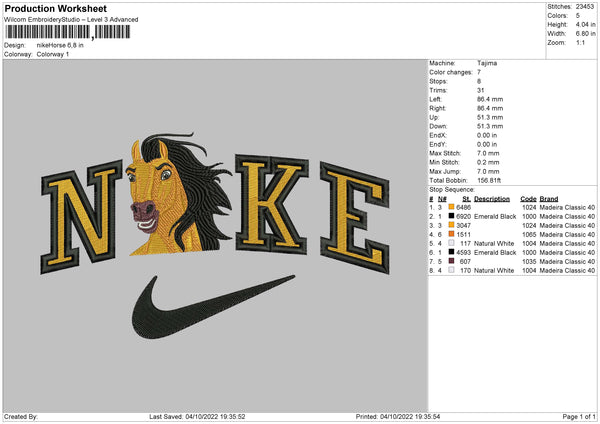
Task: Click the embroidered letter E in the preview
Action: pos(355,217)
